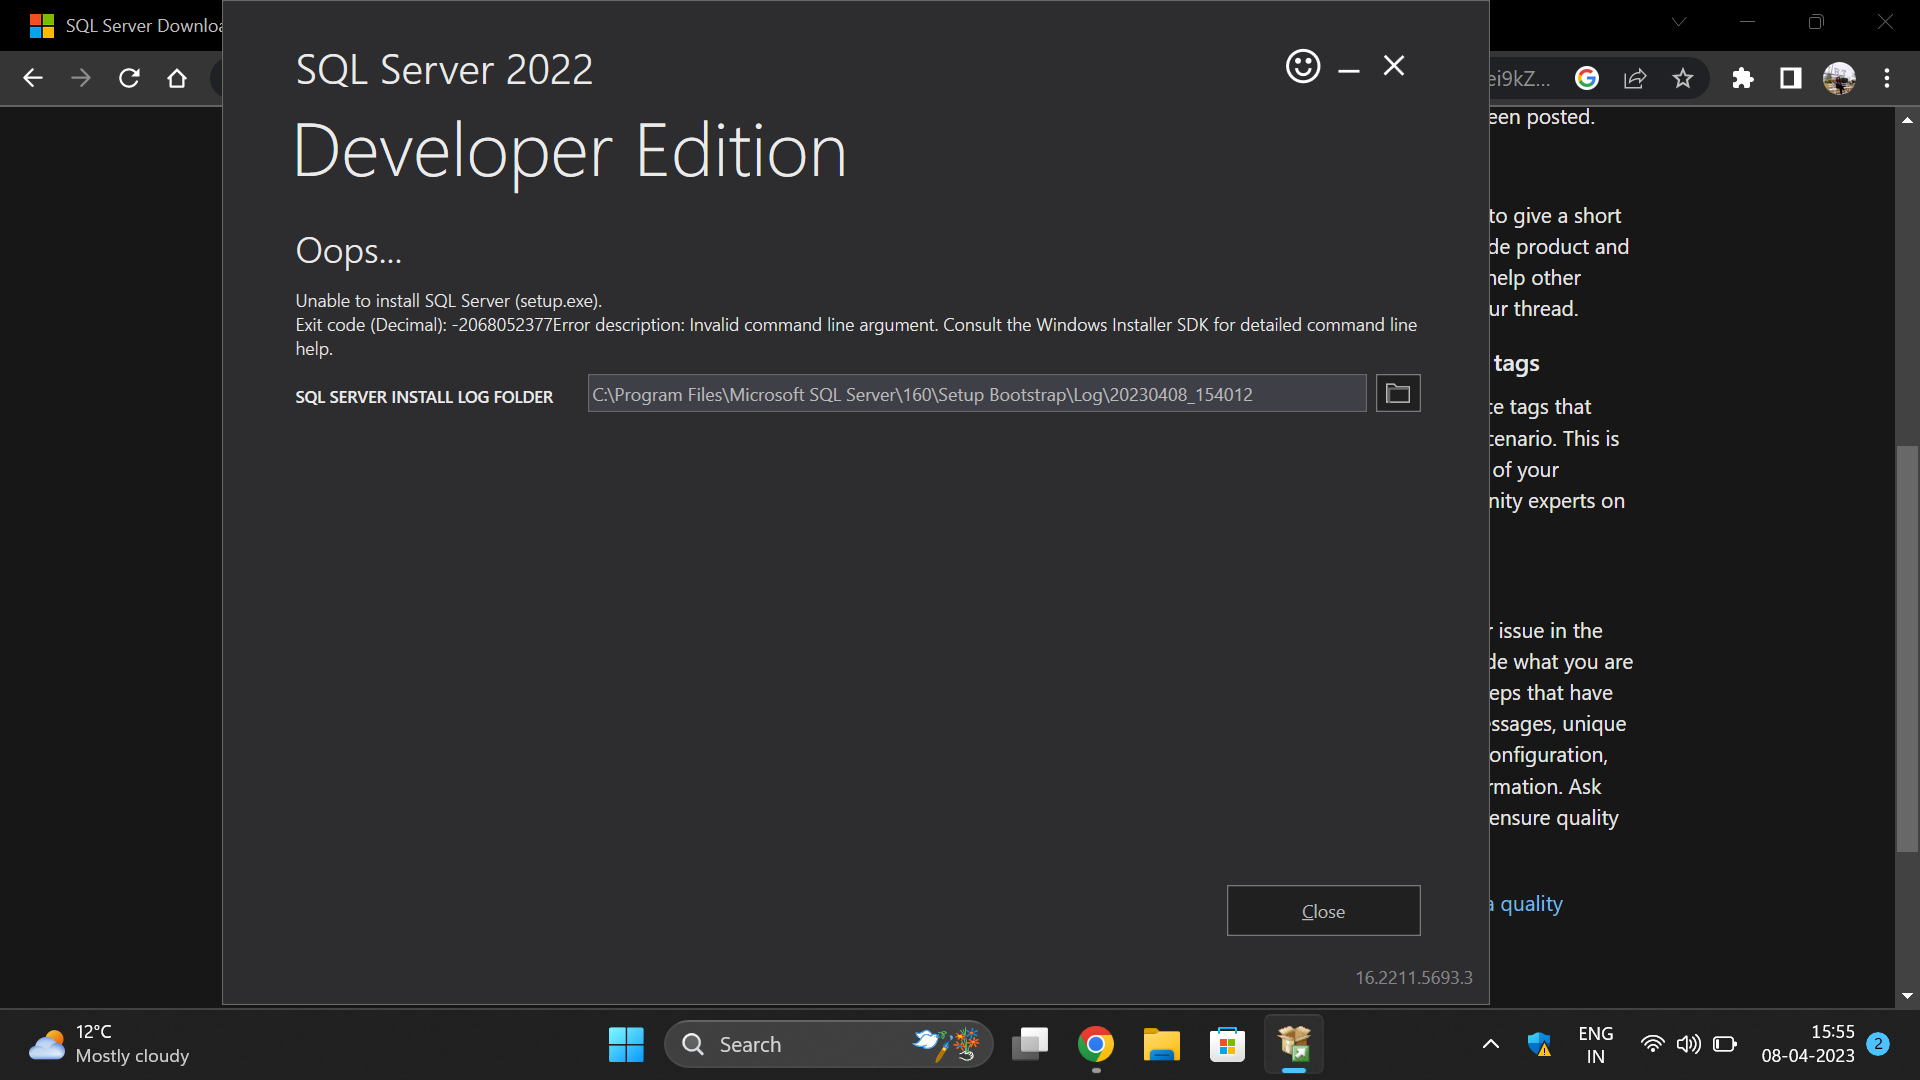Bookmark this page with star icon
Screen dimensions: 1920x1080
pos(1682,78)
